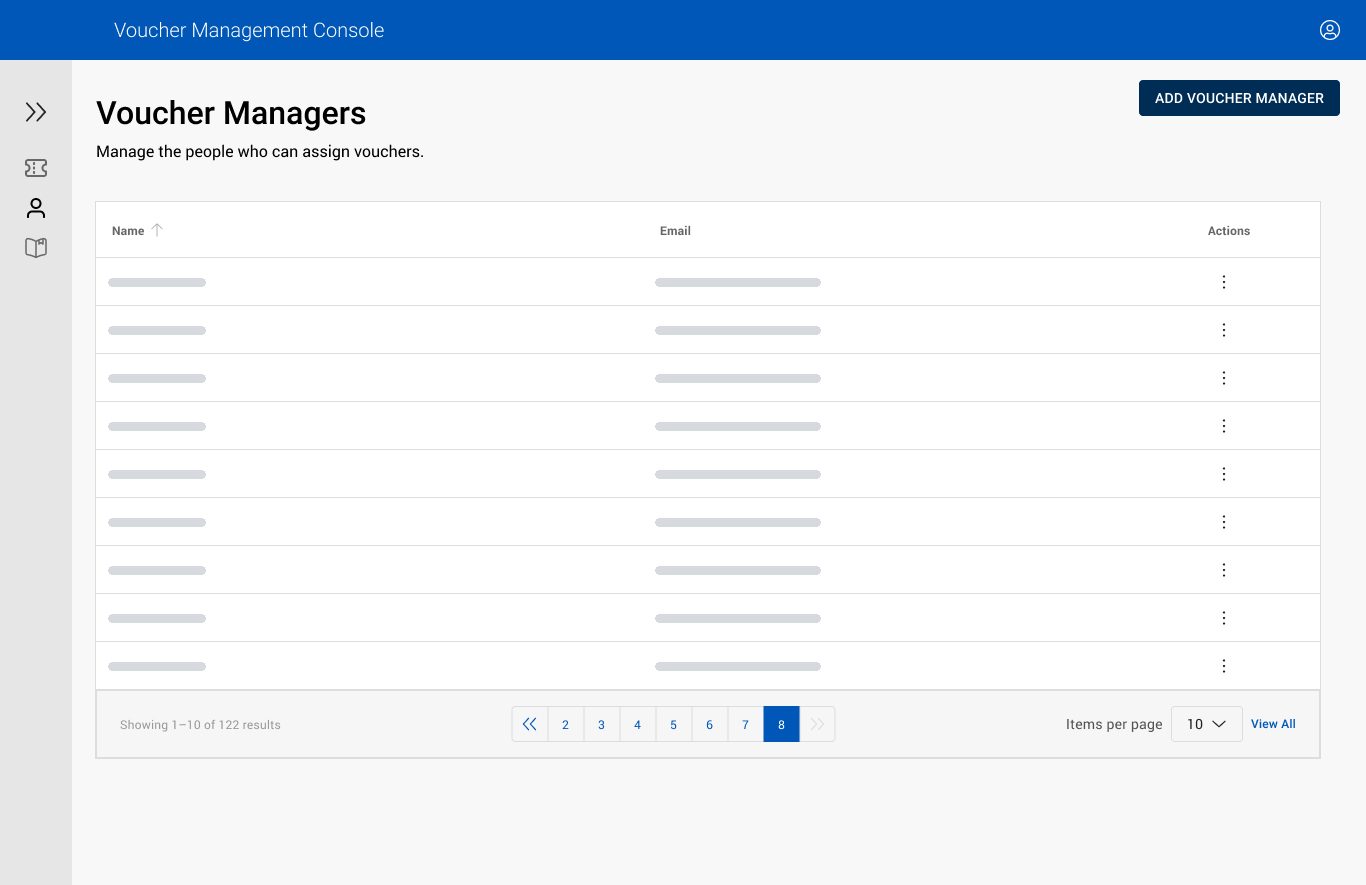The height and width of the screenshot is (885, 1366).
Task: Open actions menu for fifth table row
Action: (1224, 474)
